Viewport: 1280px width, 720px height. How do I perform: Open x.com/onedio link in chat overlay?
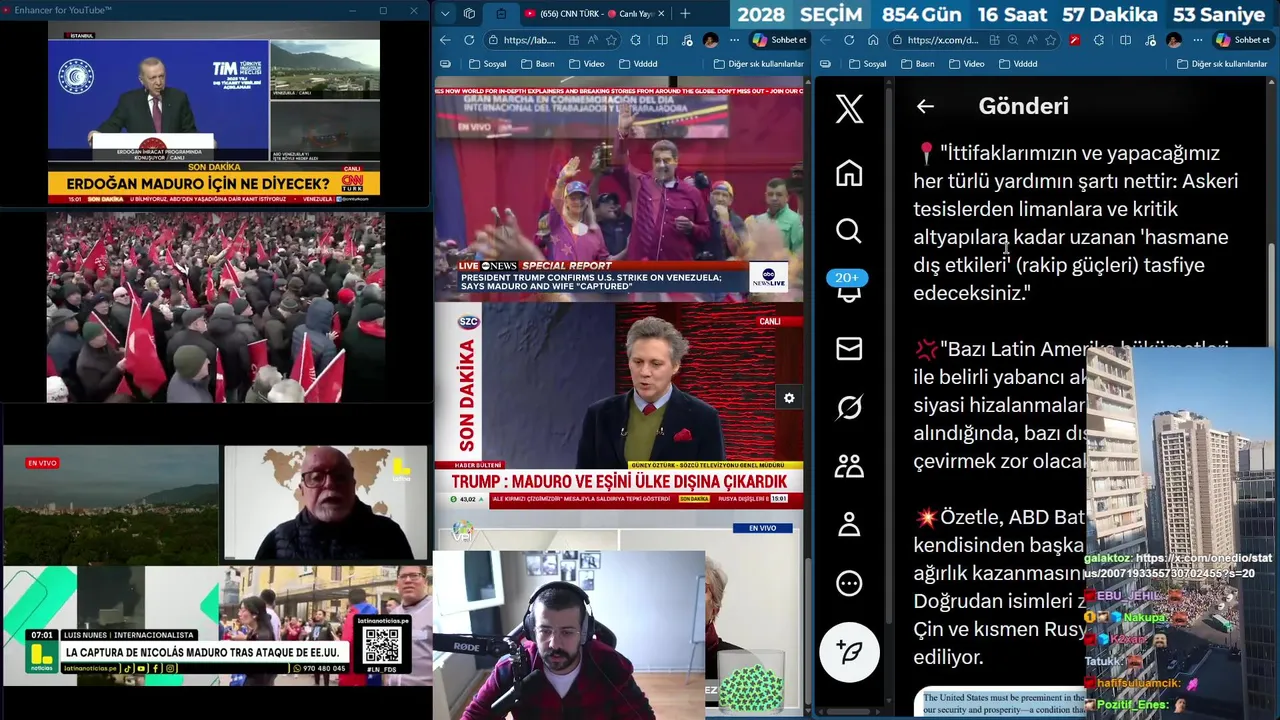pos(1178,566)
